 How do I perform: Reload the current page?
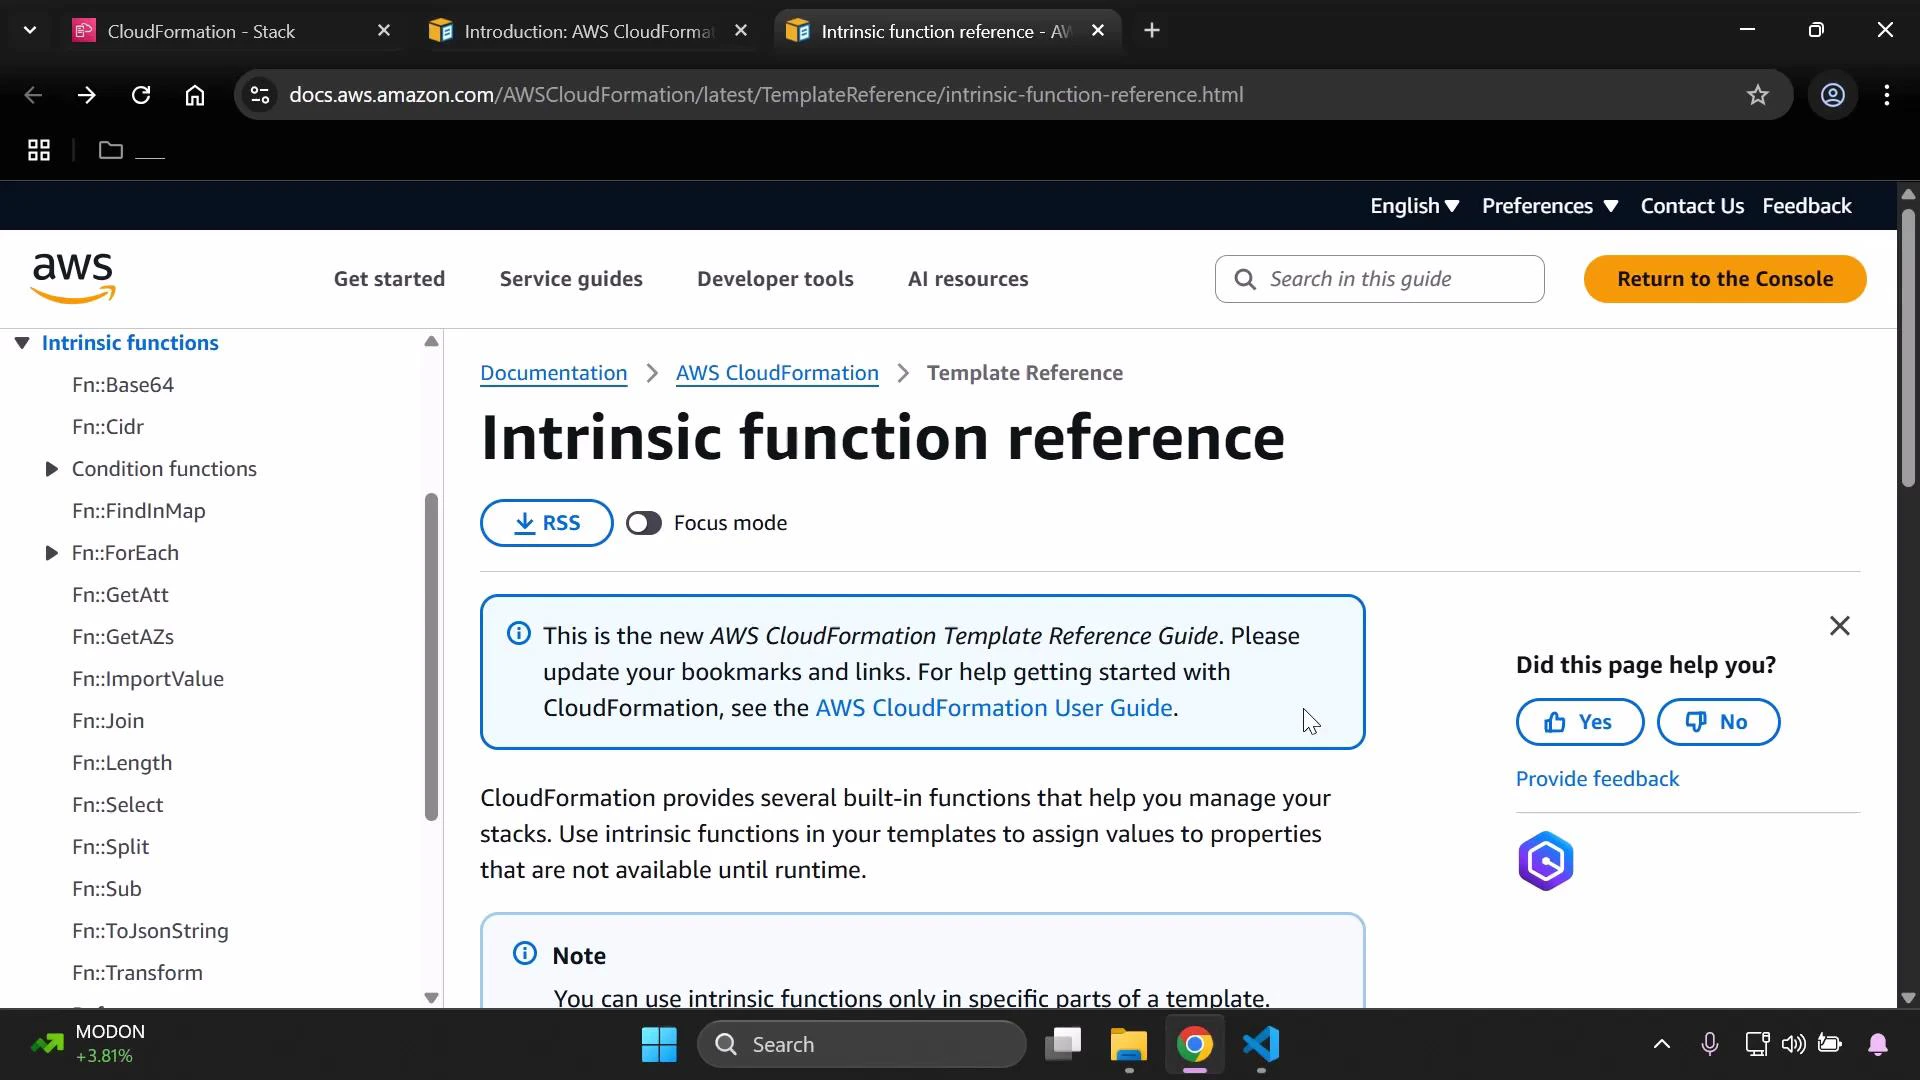pyautogui.click(x=141, y=95)
